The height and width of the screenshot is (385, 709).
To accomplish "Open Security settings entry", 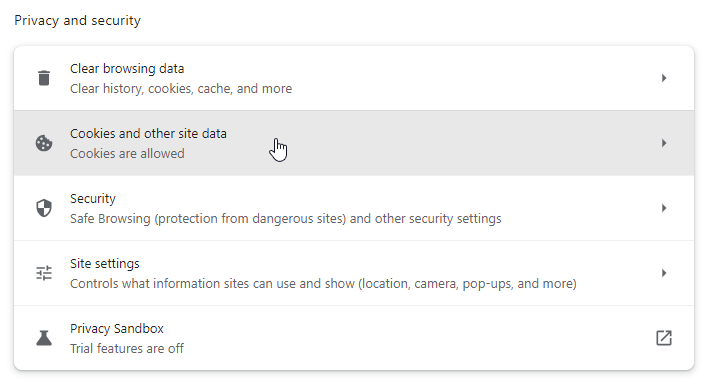I will pos(354,208).
